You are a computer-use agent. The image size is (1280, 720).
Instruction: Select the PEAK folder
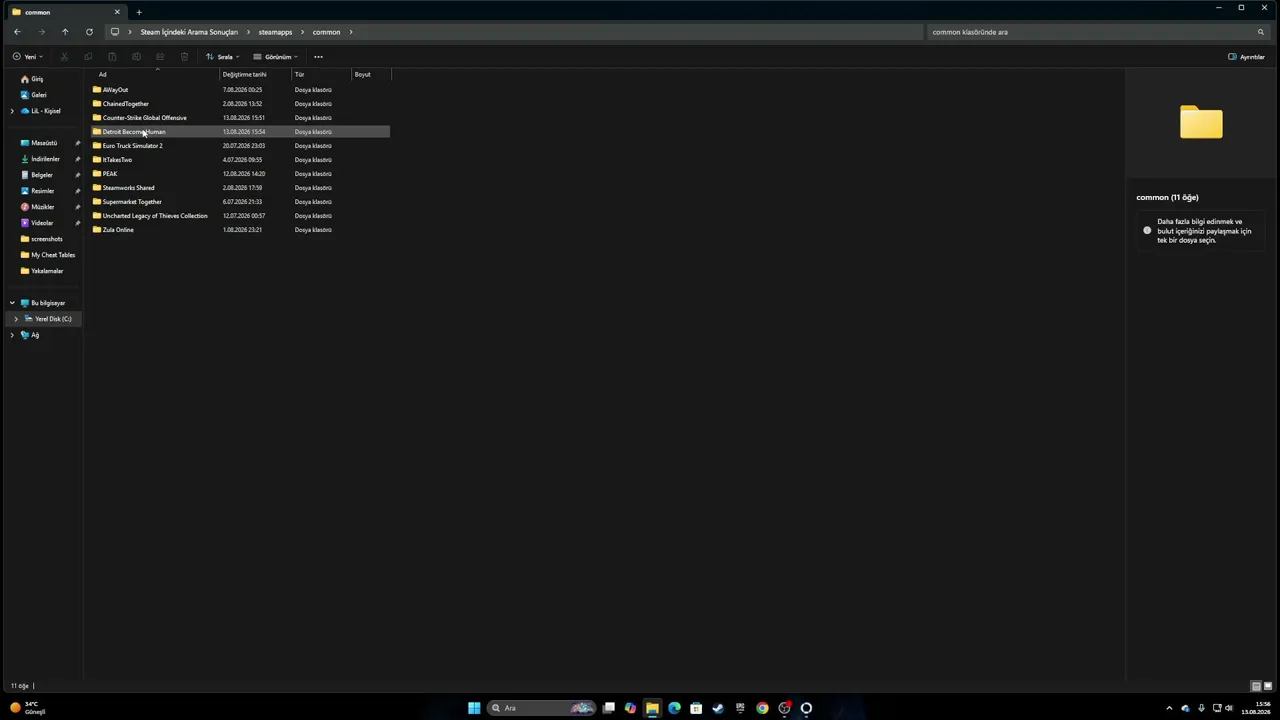tap(240, 174)
